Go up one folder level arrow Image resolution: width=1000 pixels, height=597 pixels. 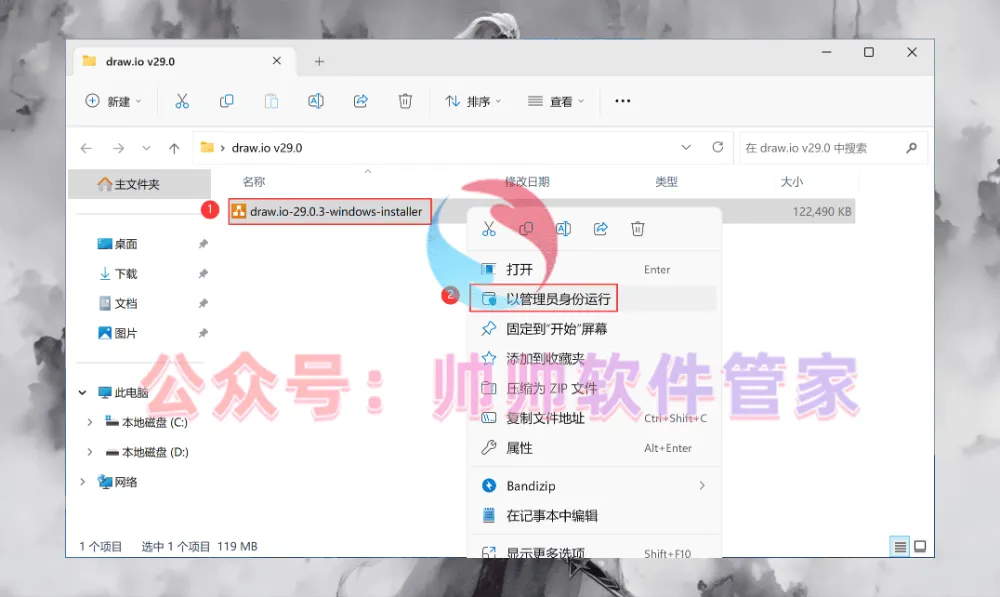point(174,148)
